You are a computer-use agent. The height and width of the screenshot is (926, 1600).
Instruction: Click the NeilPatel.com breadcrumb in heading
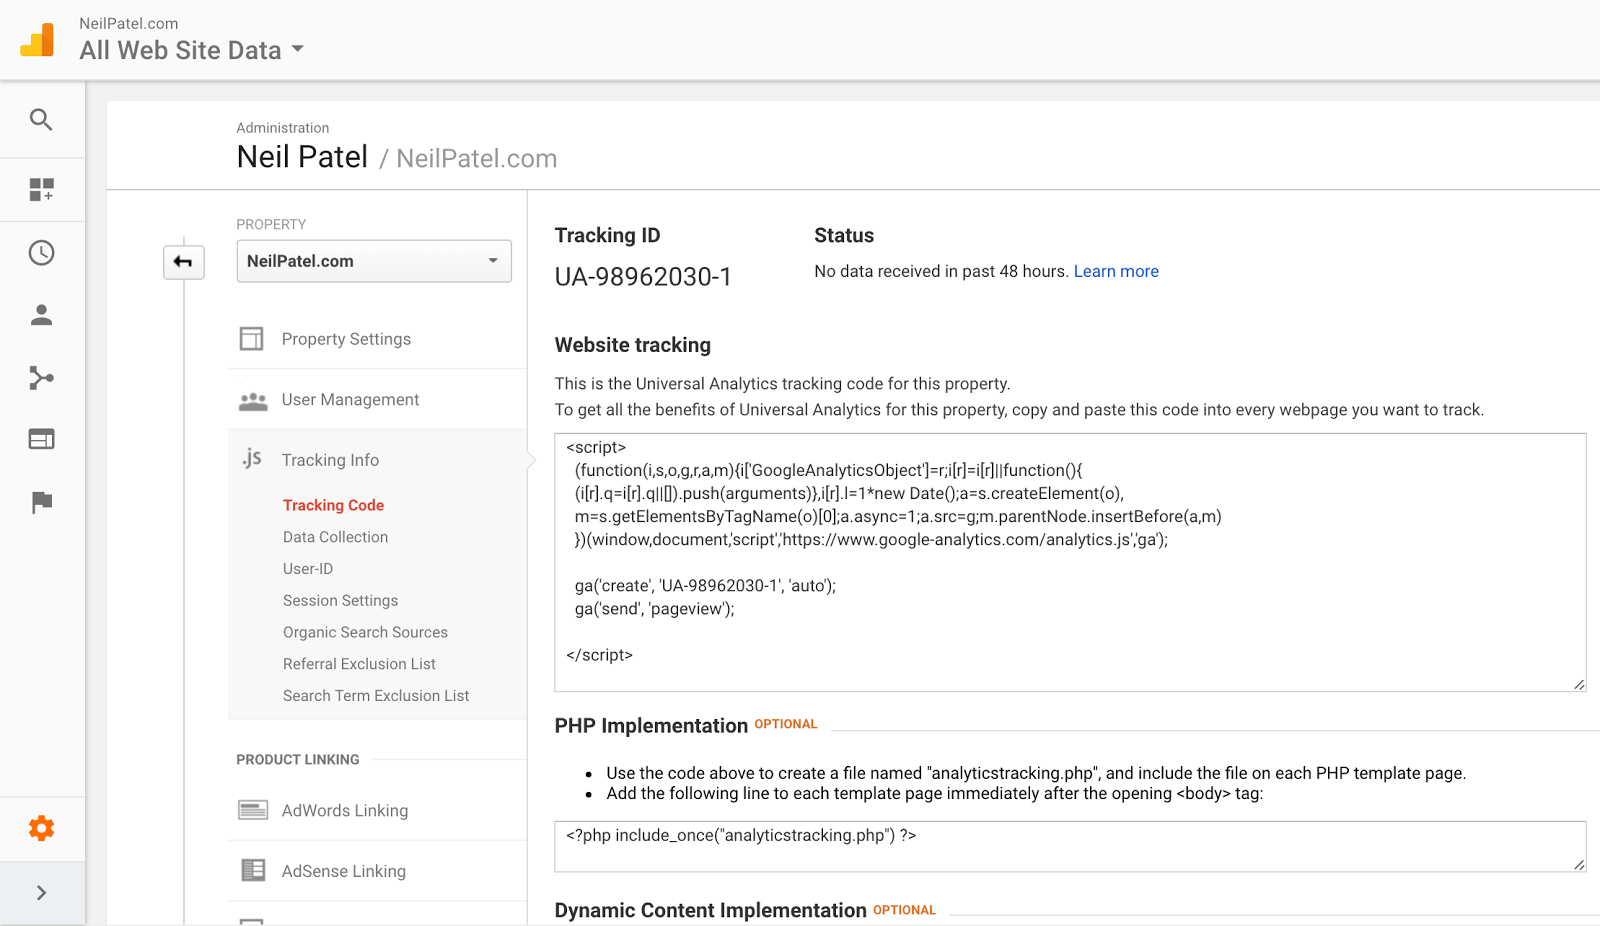pyautogui.click(x=477, y=159)
